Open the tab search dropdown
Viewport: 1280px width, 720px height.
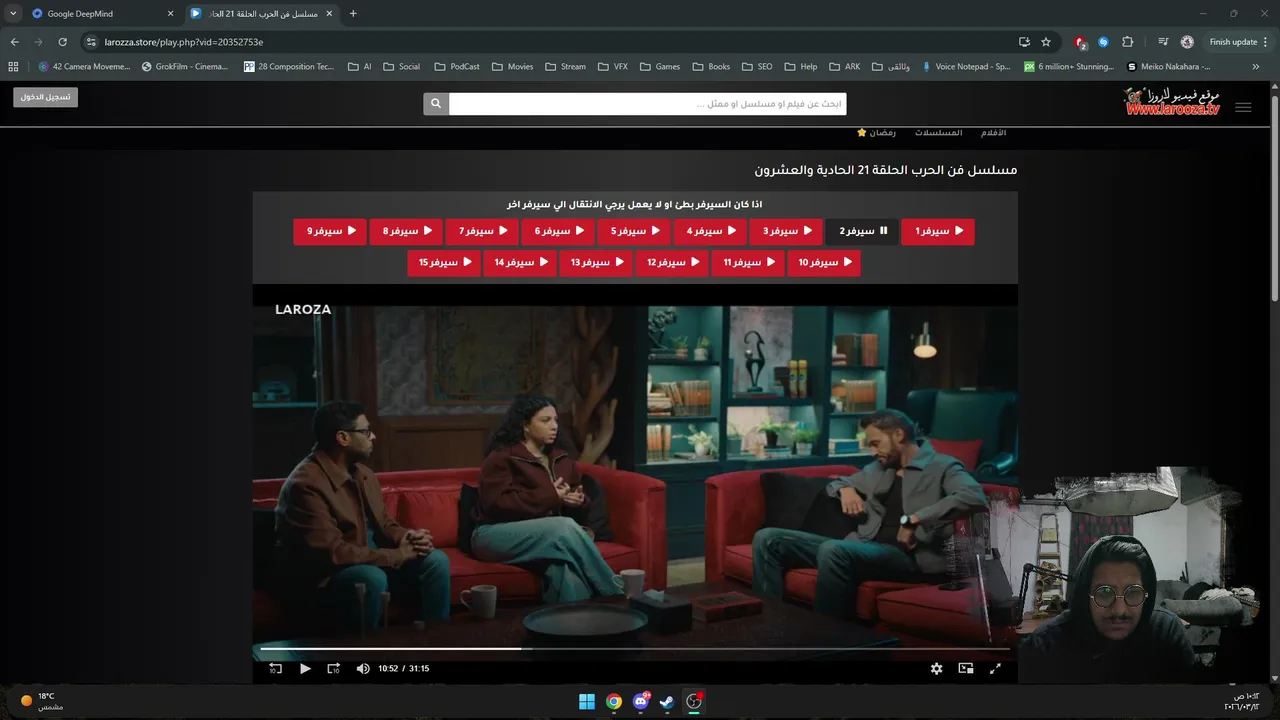click(x=13, y=14)
